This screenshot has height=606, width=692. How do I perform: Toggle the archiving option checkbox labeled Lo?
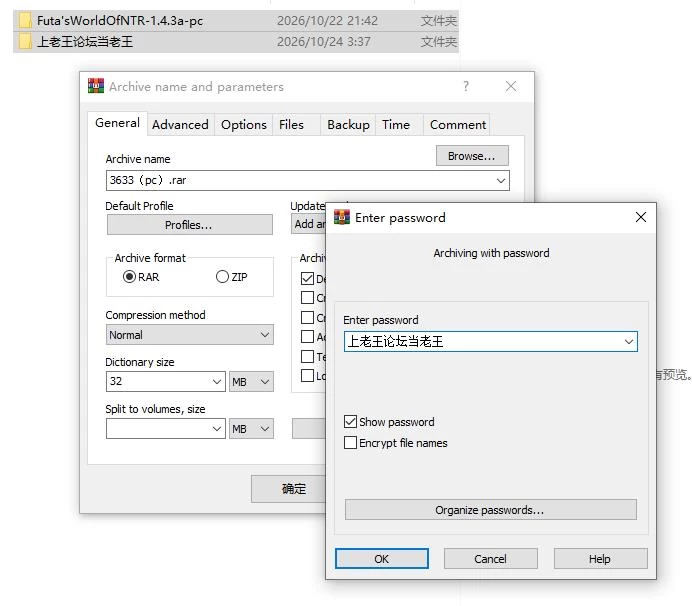coord(307,376)
